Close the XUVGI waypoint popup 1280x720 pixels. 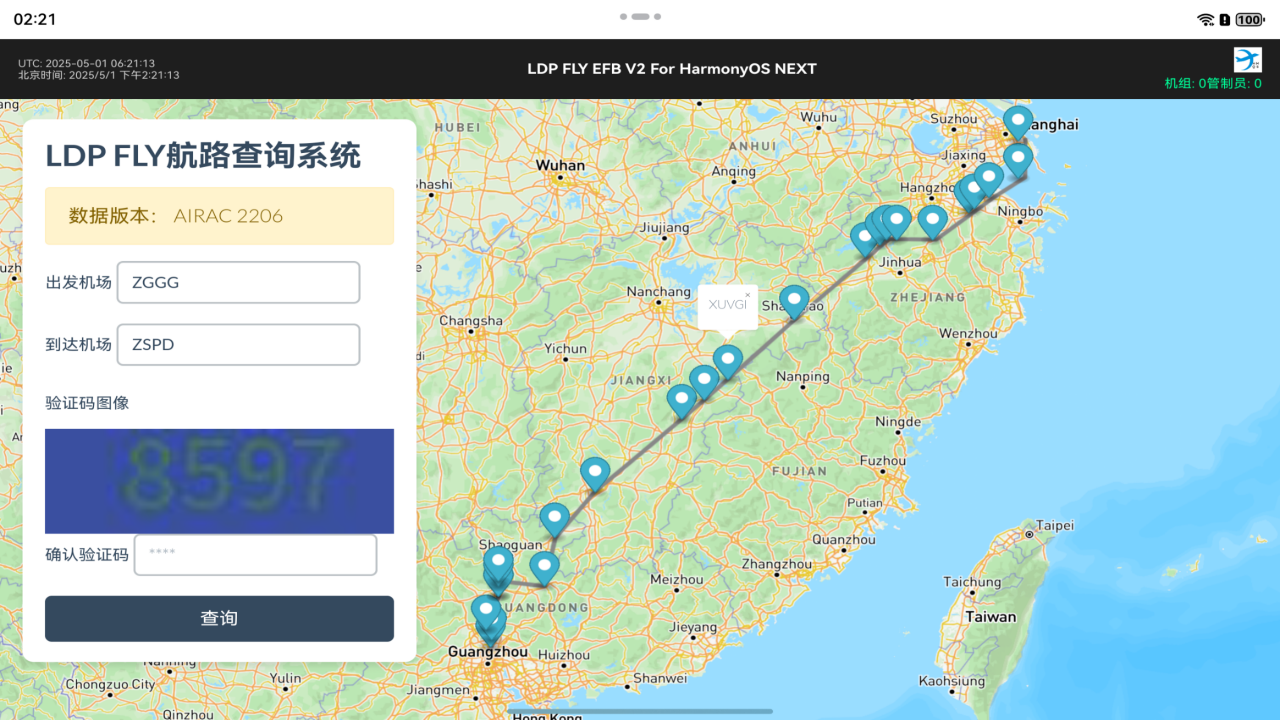pos(747,295)
